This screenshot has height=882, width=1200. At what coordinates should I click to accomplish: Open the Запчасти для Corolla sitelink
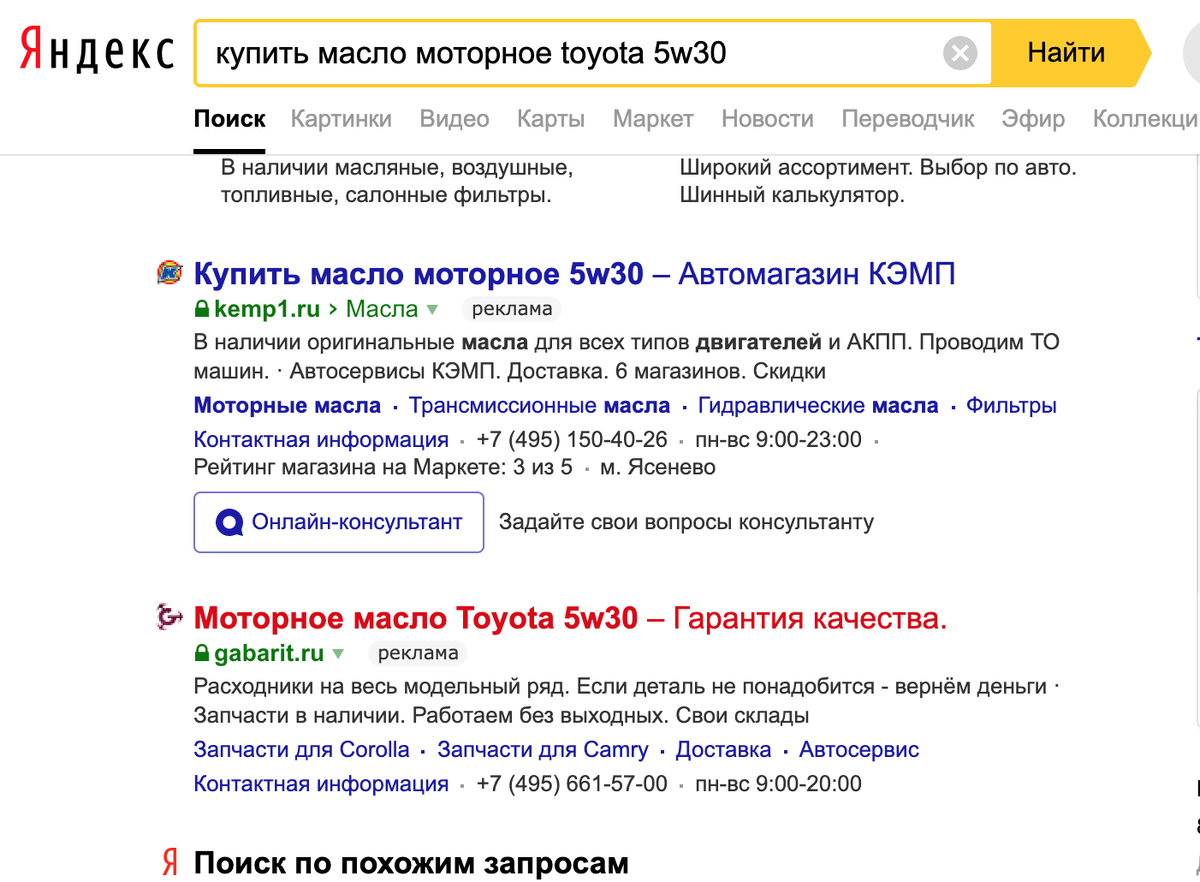coord(302,750)
